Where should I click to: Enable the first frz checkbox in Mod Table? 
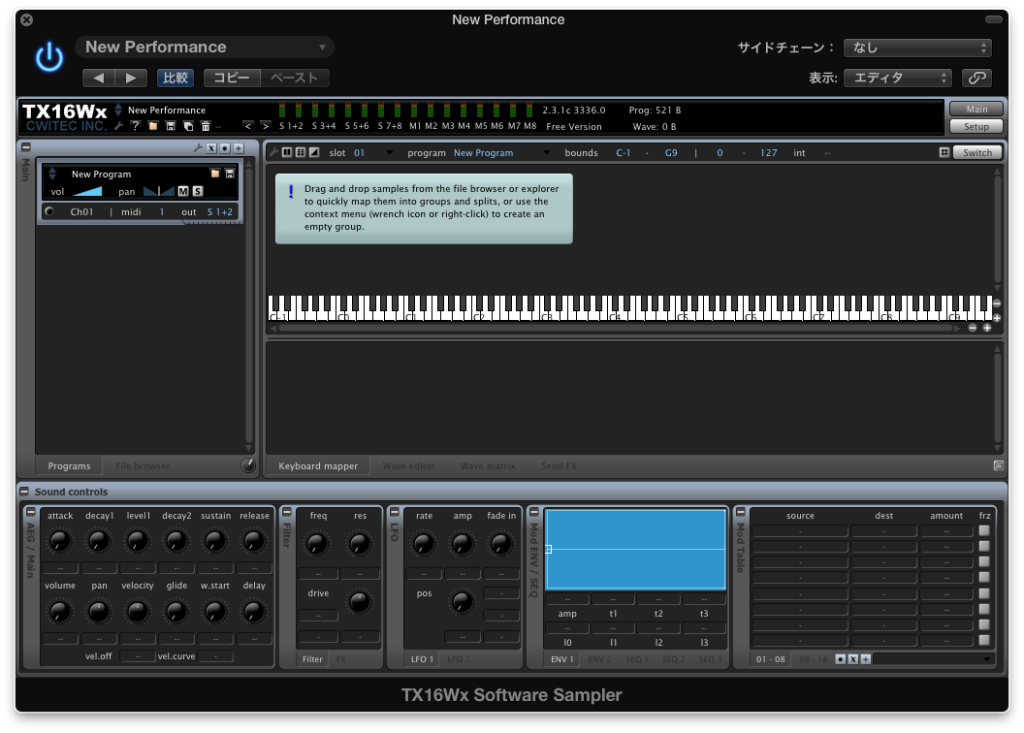[984, 531]
